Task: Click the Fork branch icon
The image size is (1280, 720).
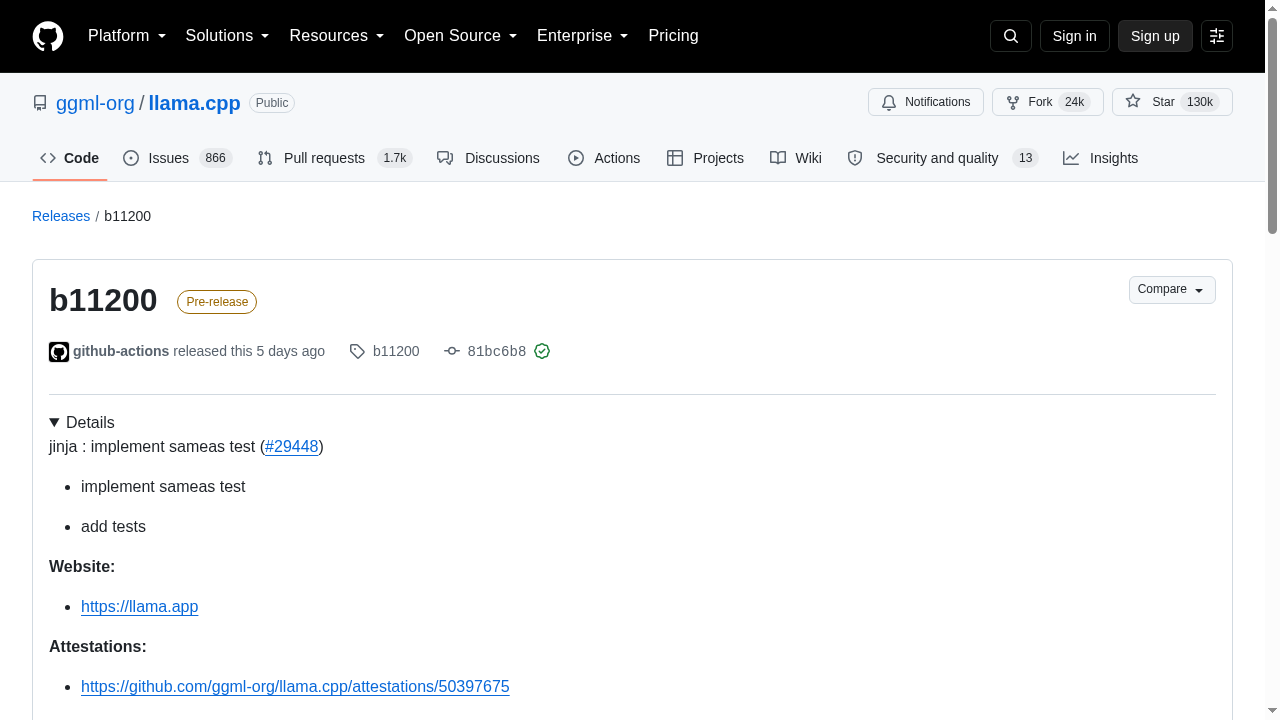Action: coord(1013,102)
